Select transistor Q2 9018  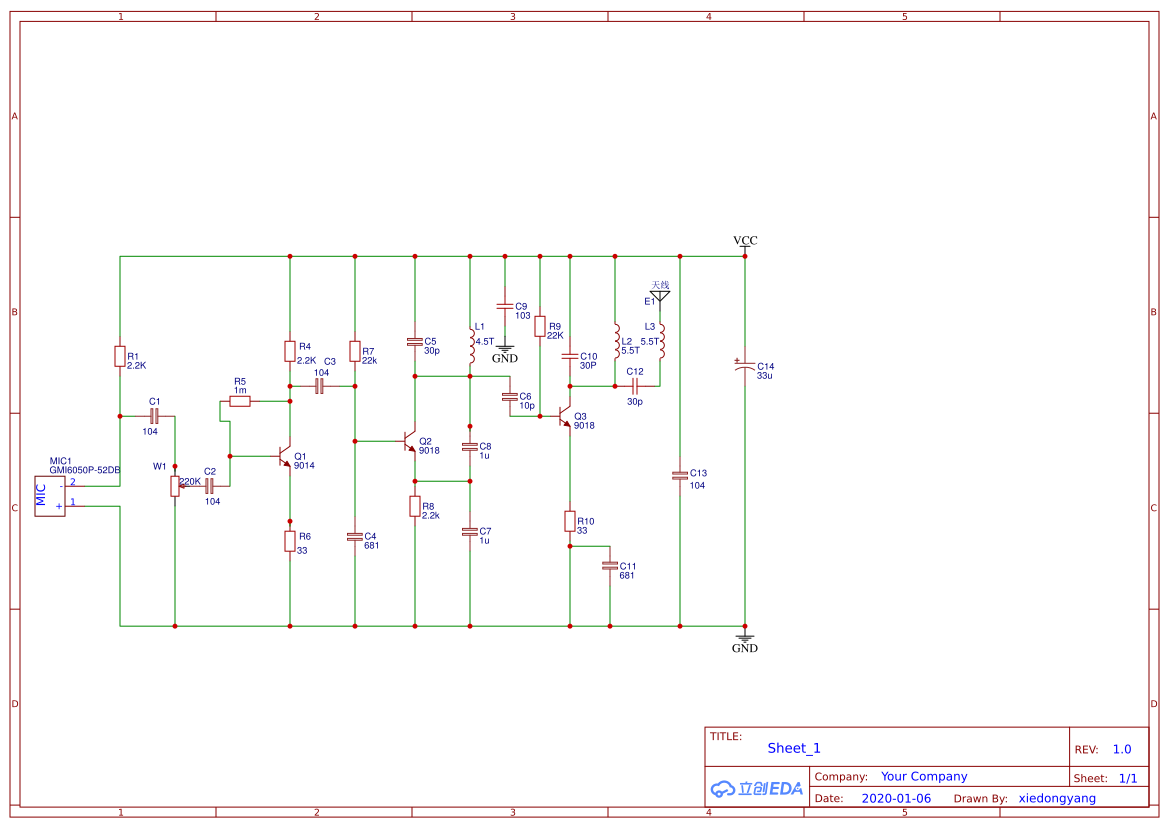[x=409, y=441]
